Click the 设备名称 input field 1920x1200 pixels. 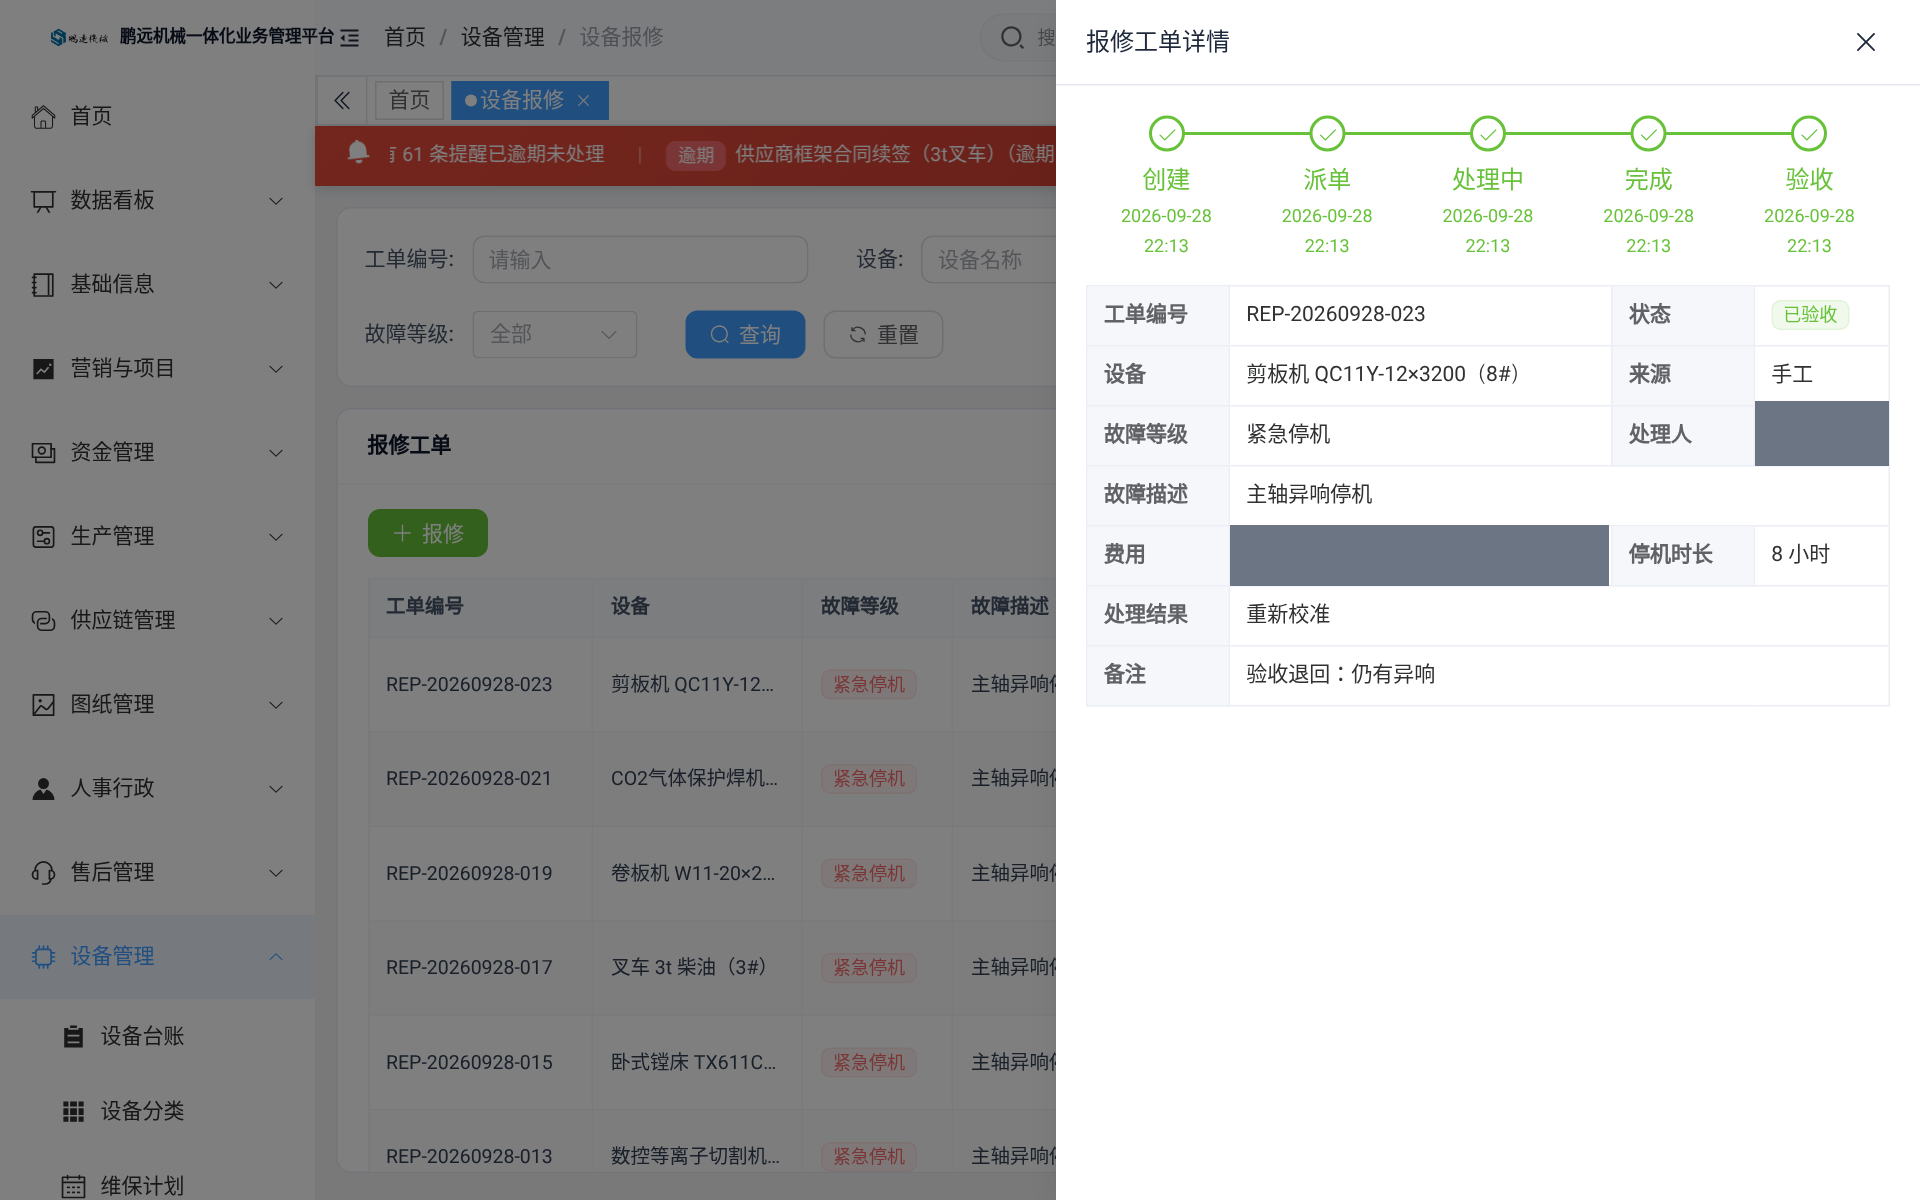pos(988,259)
